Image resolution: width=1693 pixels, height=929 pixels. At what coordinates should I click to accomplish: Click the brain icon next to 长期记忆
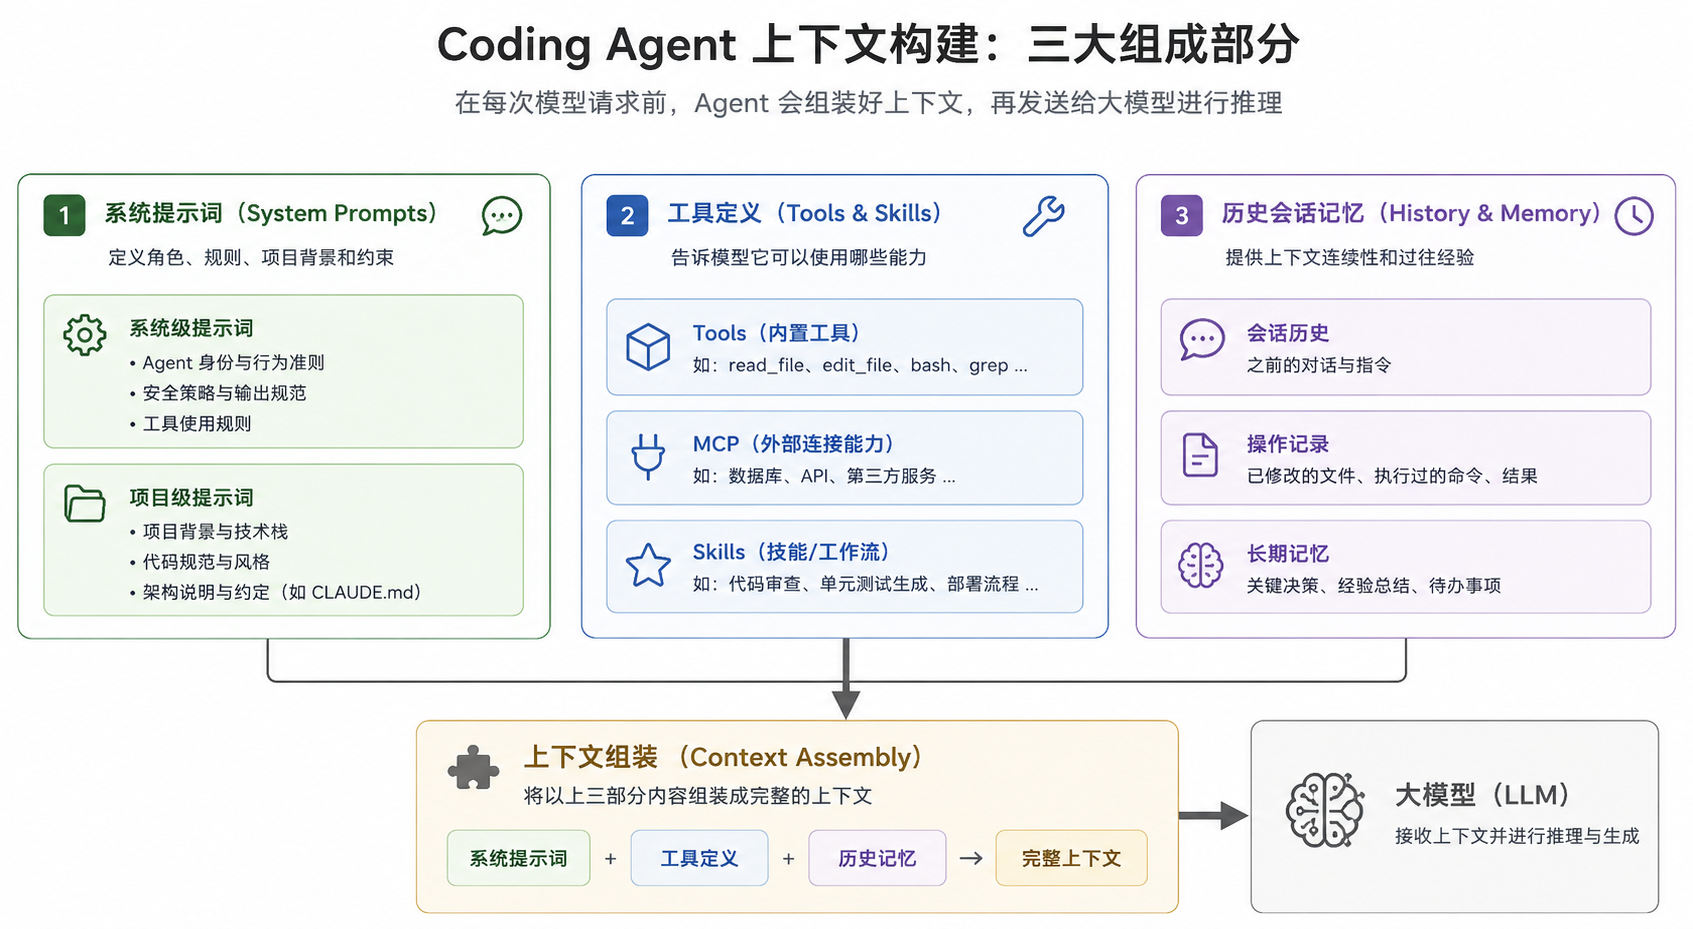pyautogui.click(x=1201, y=566)
